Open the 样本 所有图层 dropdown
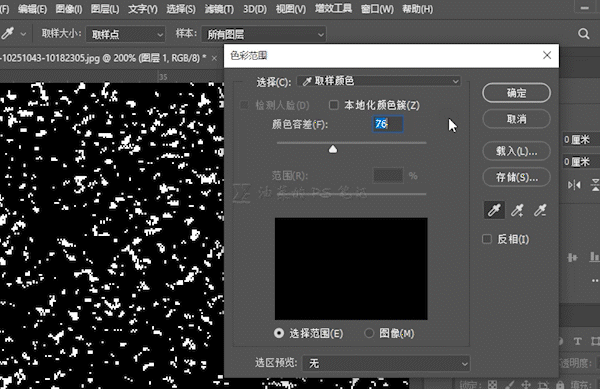 (x=264, y=34)
